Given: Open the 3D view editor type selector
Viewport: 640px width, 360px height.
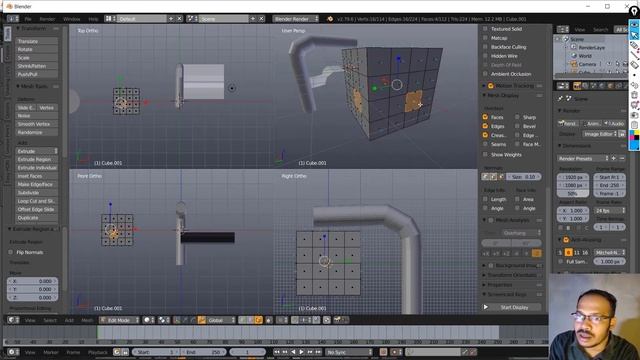Looking at the screenshot, I should click(13, 320).
